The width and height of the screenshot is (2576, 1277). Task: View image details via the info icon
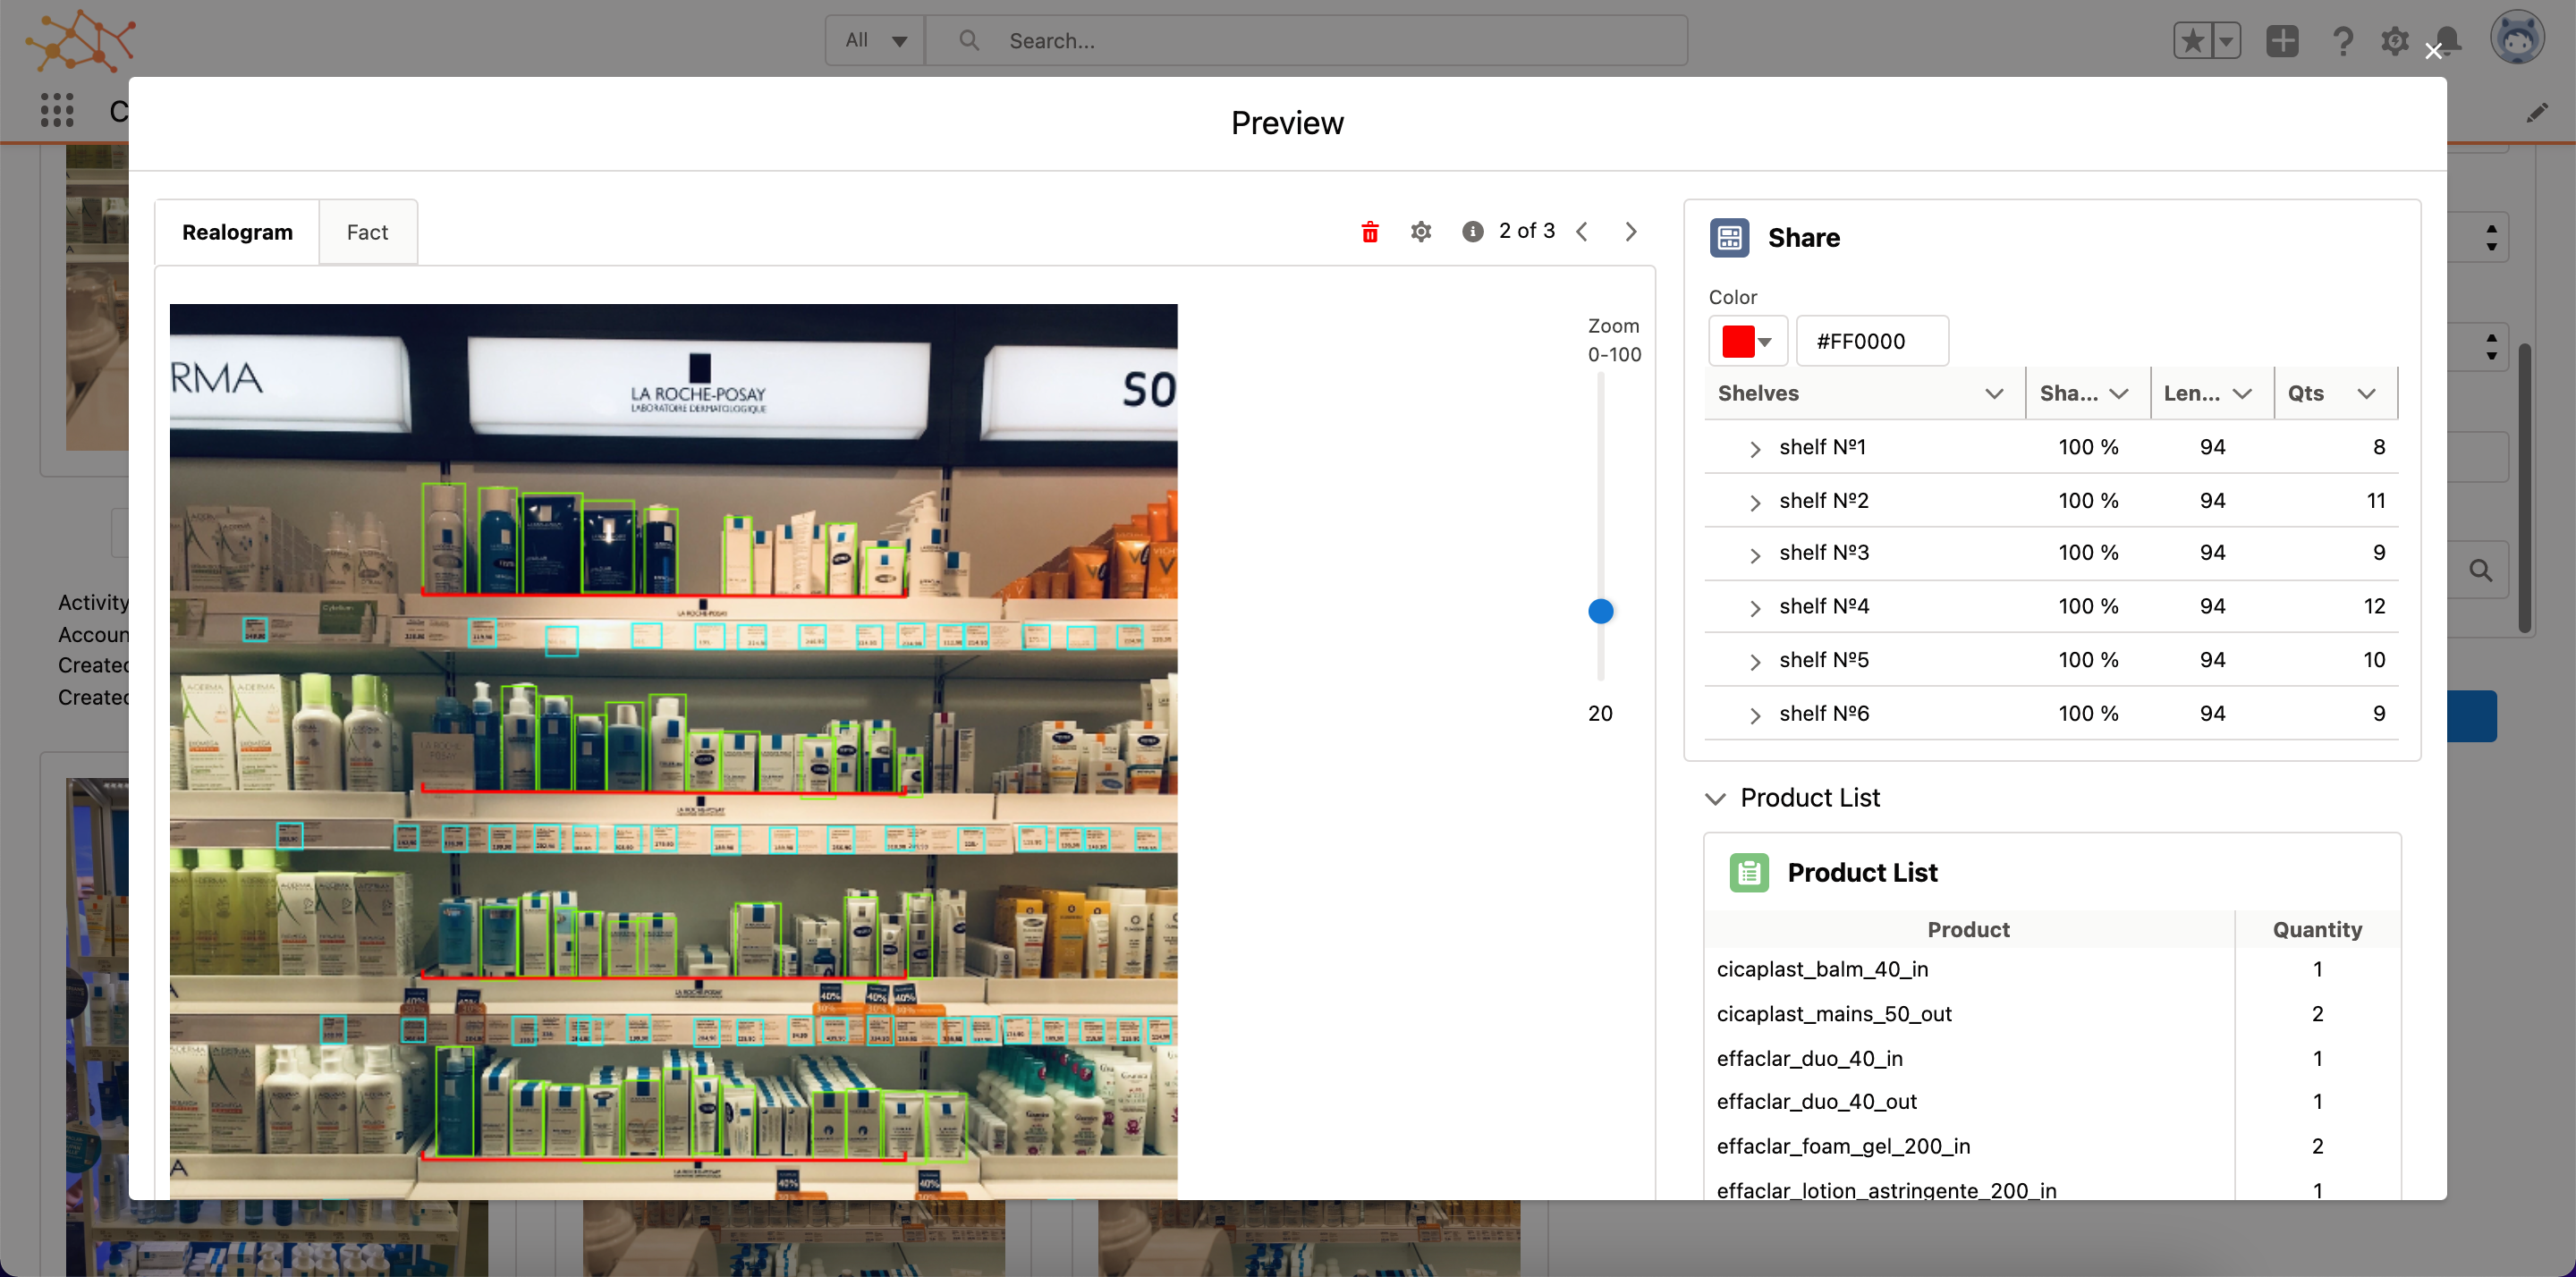click(x=1471, y=231)
